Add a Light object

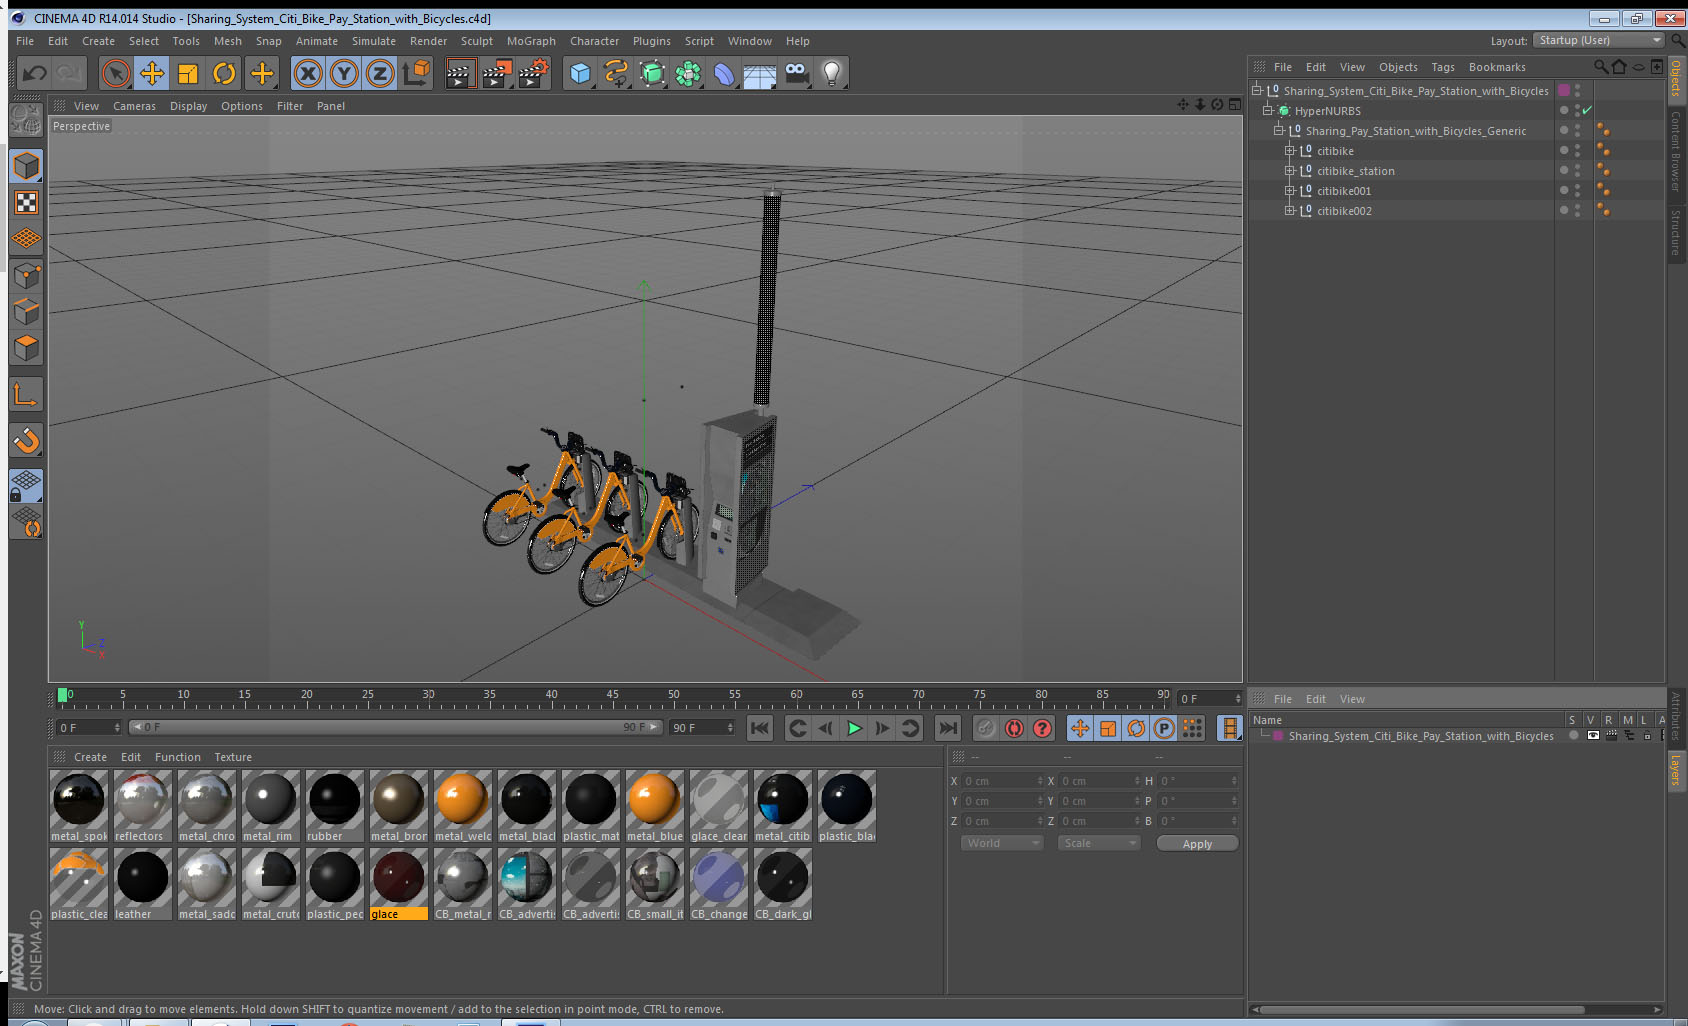(x=832, y=73)
